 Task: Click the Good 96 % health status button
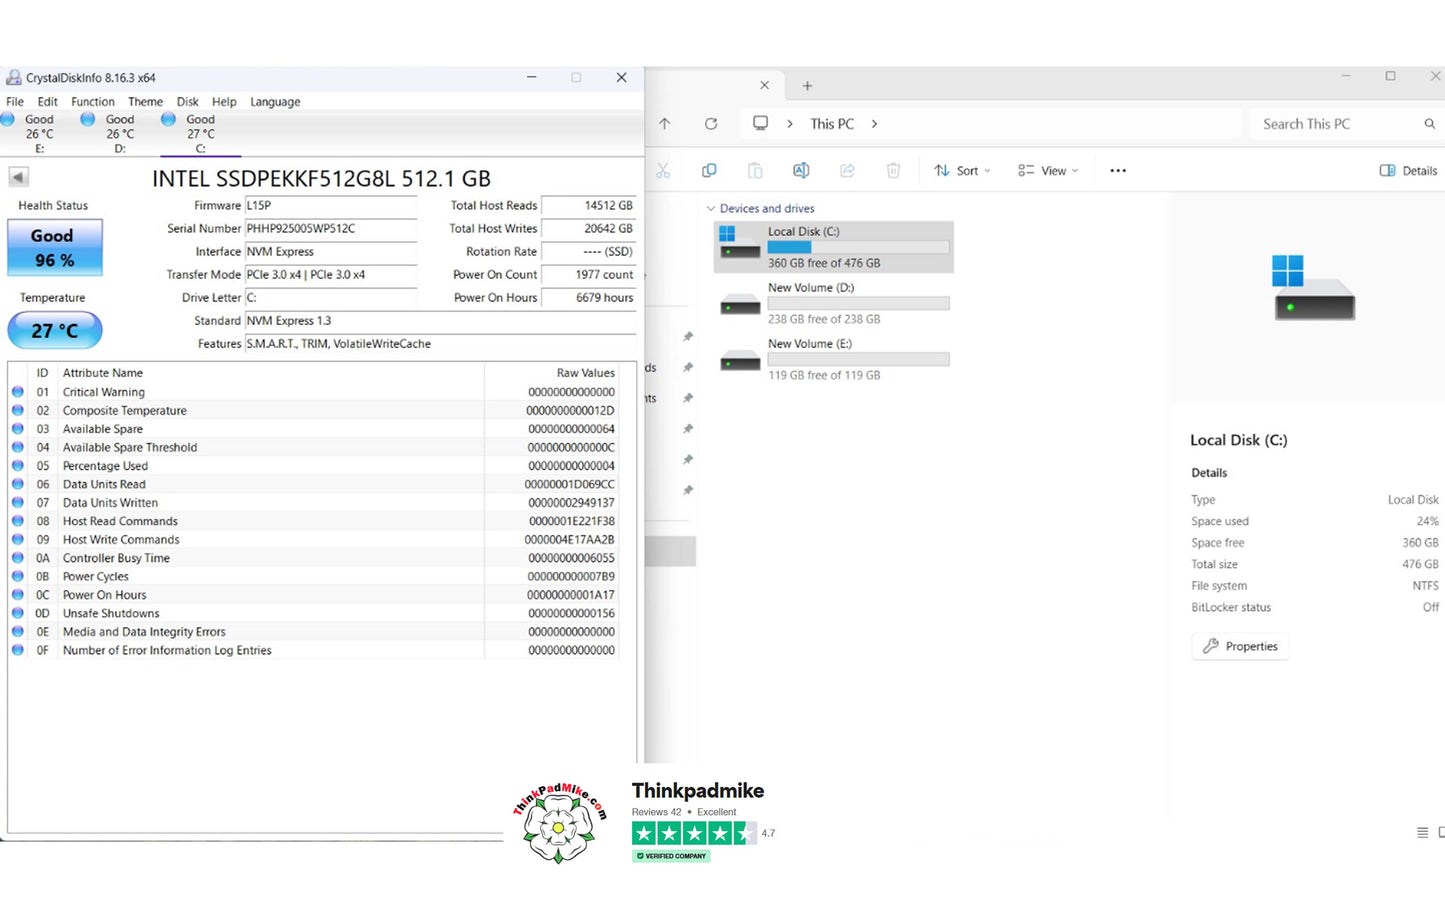pyautogui.click(x=54, y=247)
